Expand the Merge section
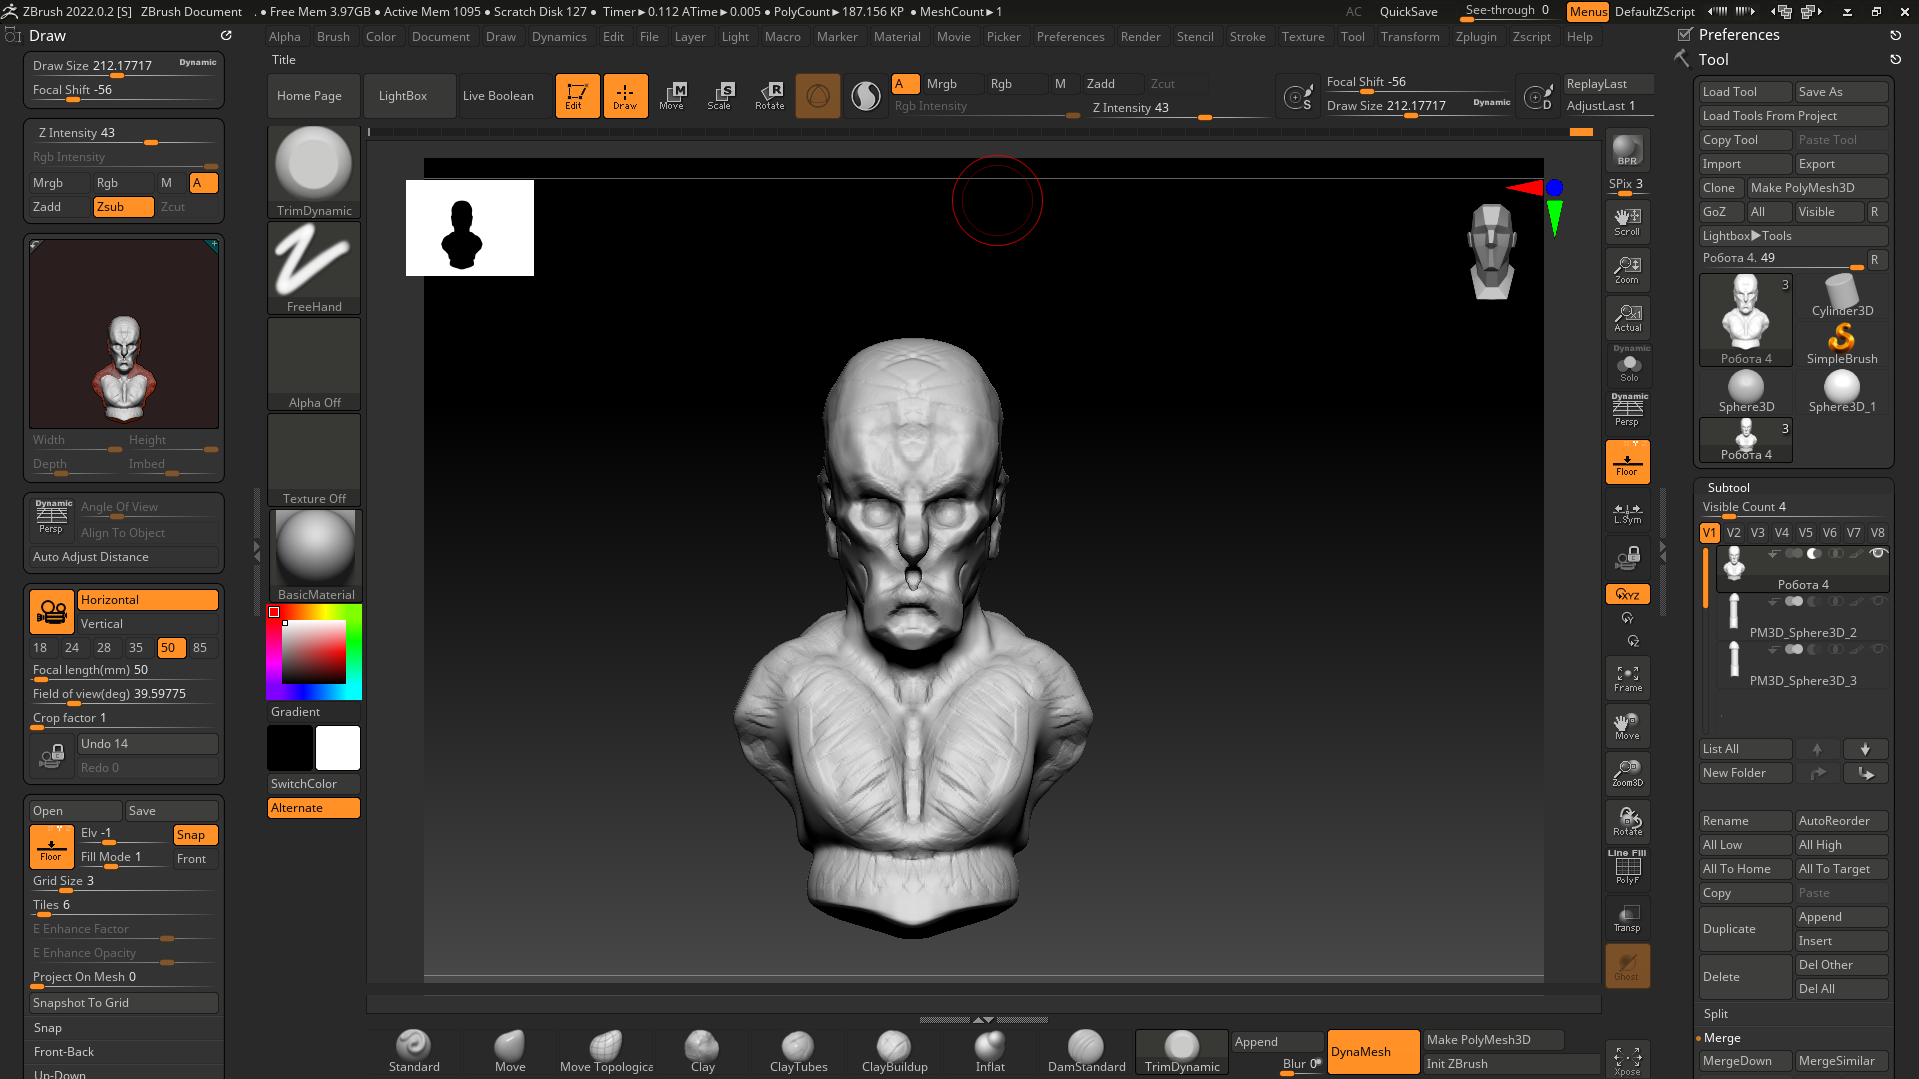 coord(1722,1038)
